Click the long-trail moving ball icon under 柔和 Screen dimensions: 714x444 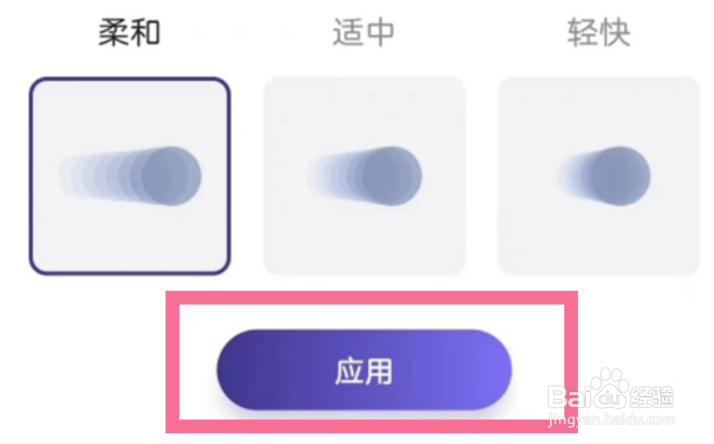click(130, 176)
